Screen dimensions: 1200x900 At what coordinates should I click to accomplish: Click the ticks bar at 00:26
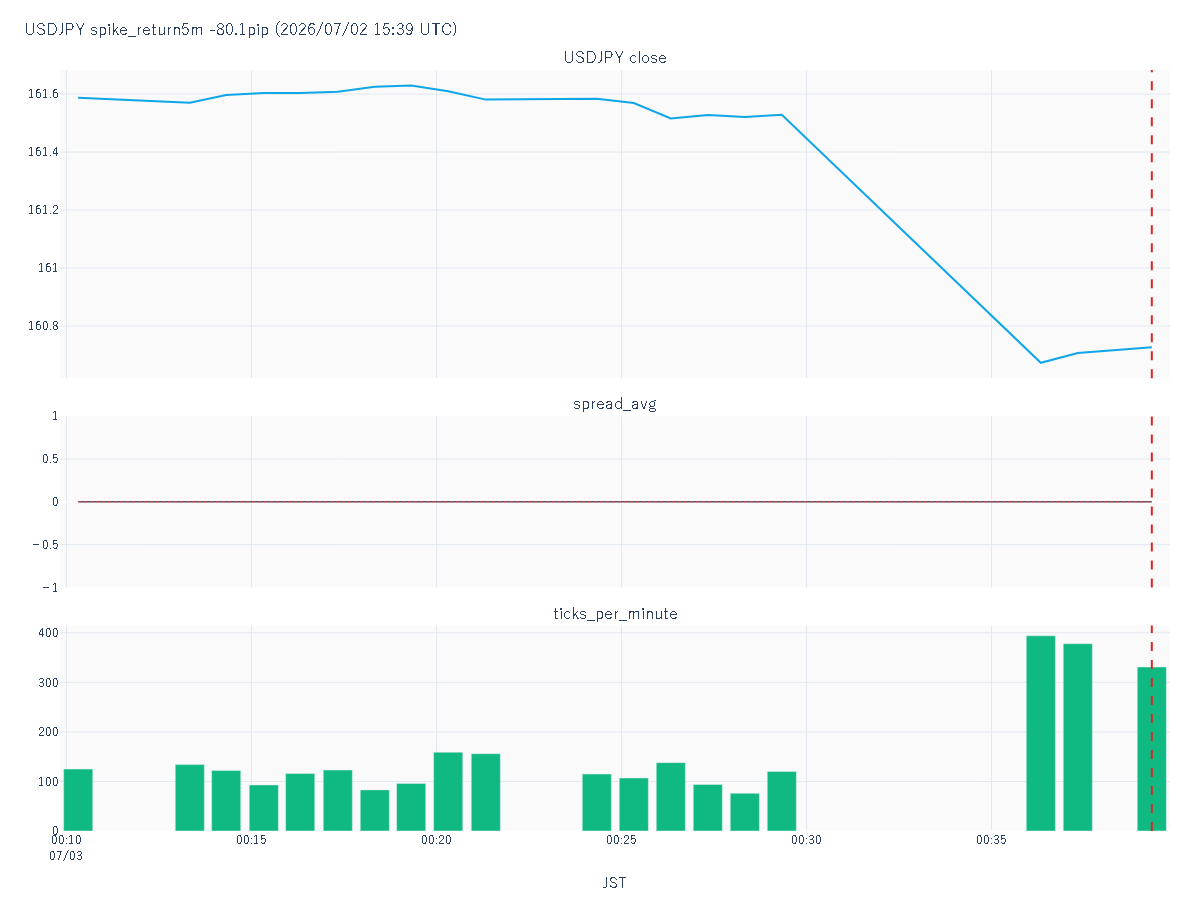[x=671, y=796]
